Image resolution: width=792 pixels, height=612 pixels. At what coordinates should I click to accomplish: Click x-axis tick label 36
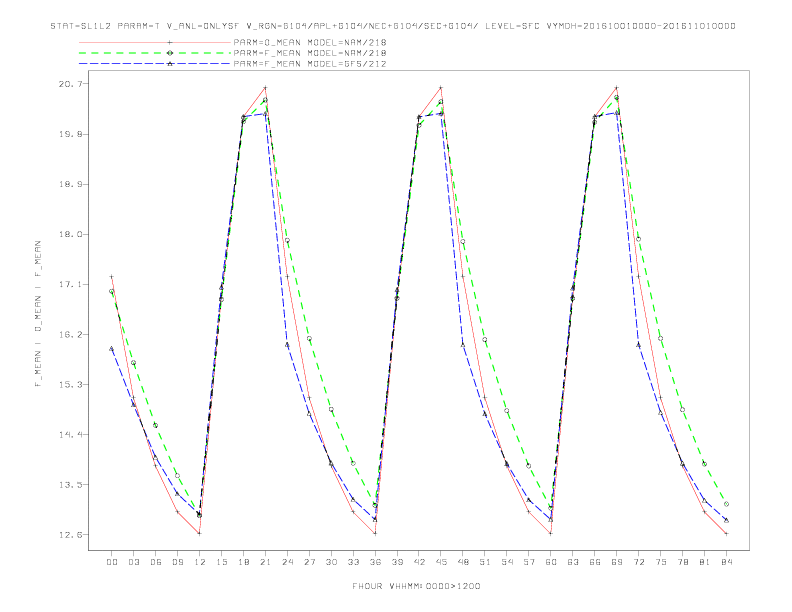coord(375,562)
